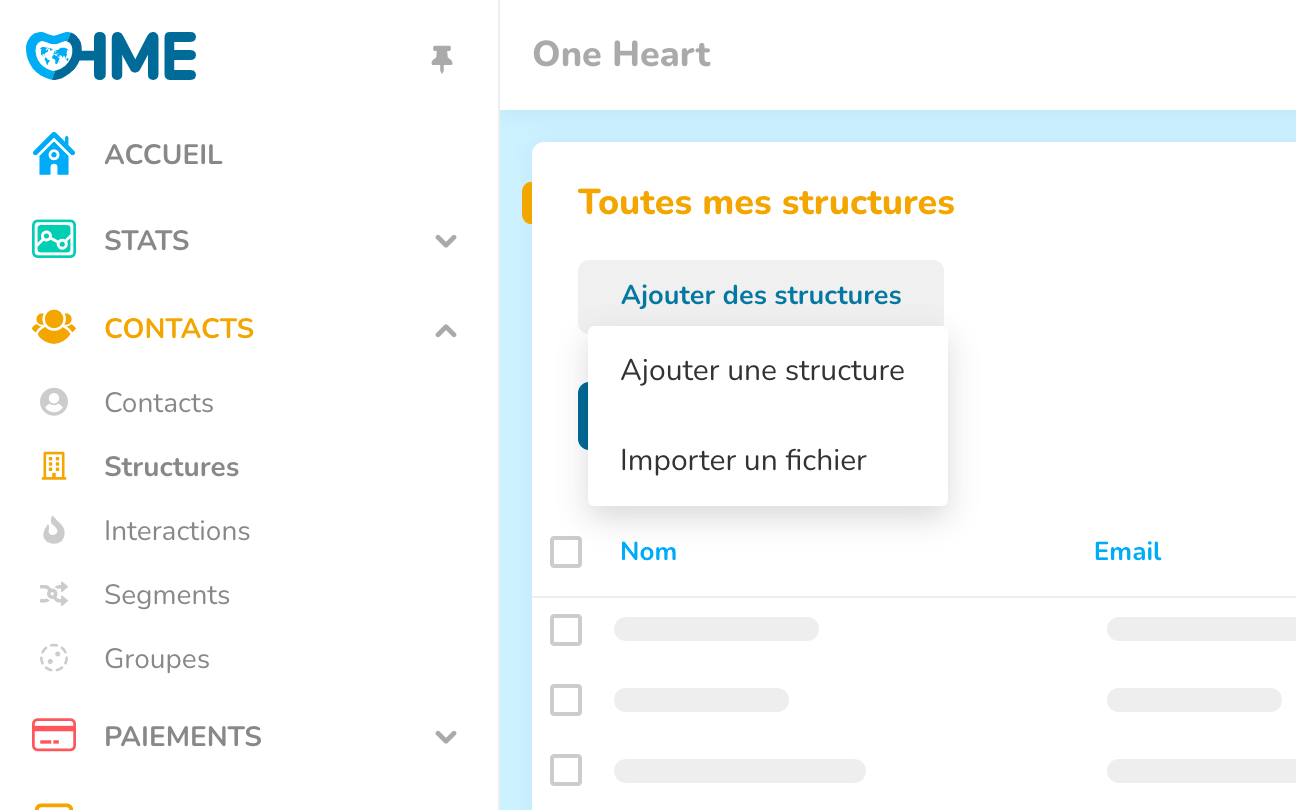
Task: Click the Structures building icon
Action: click(54, 466)
